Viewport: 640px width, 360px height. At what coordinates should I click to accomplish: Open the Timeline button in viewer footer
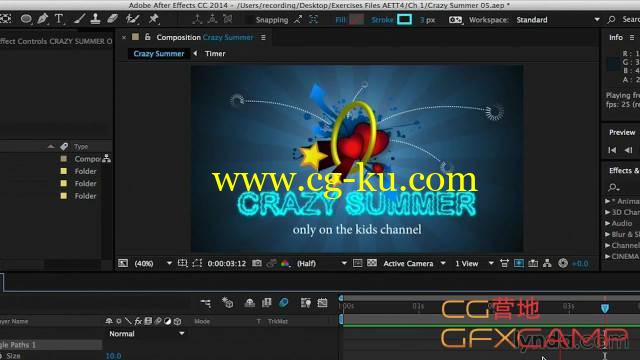click(x=533, y=263)
